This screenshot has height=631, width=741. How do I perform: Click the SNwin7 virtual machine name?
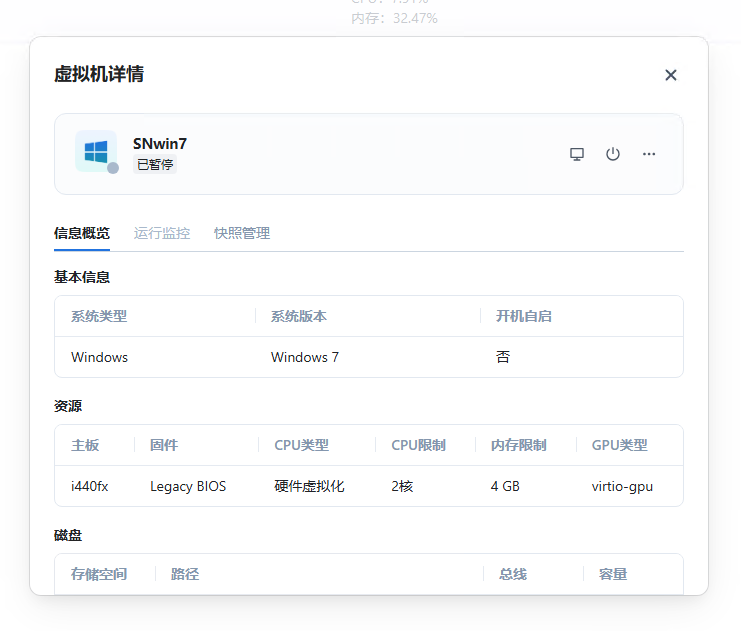160,143
